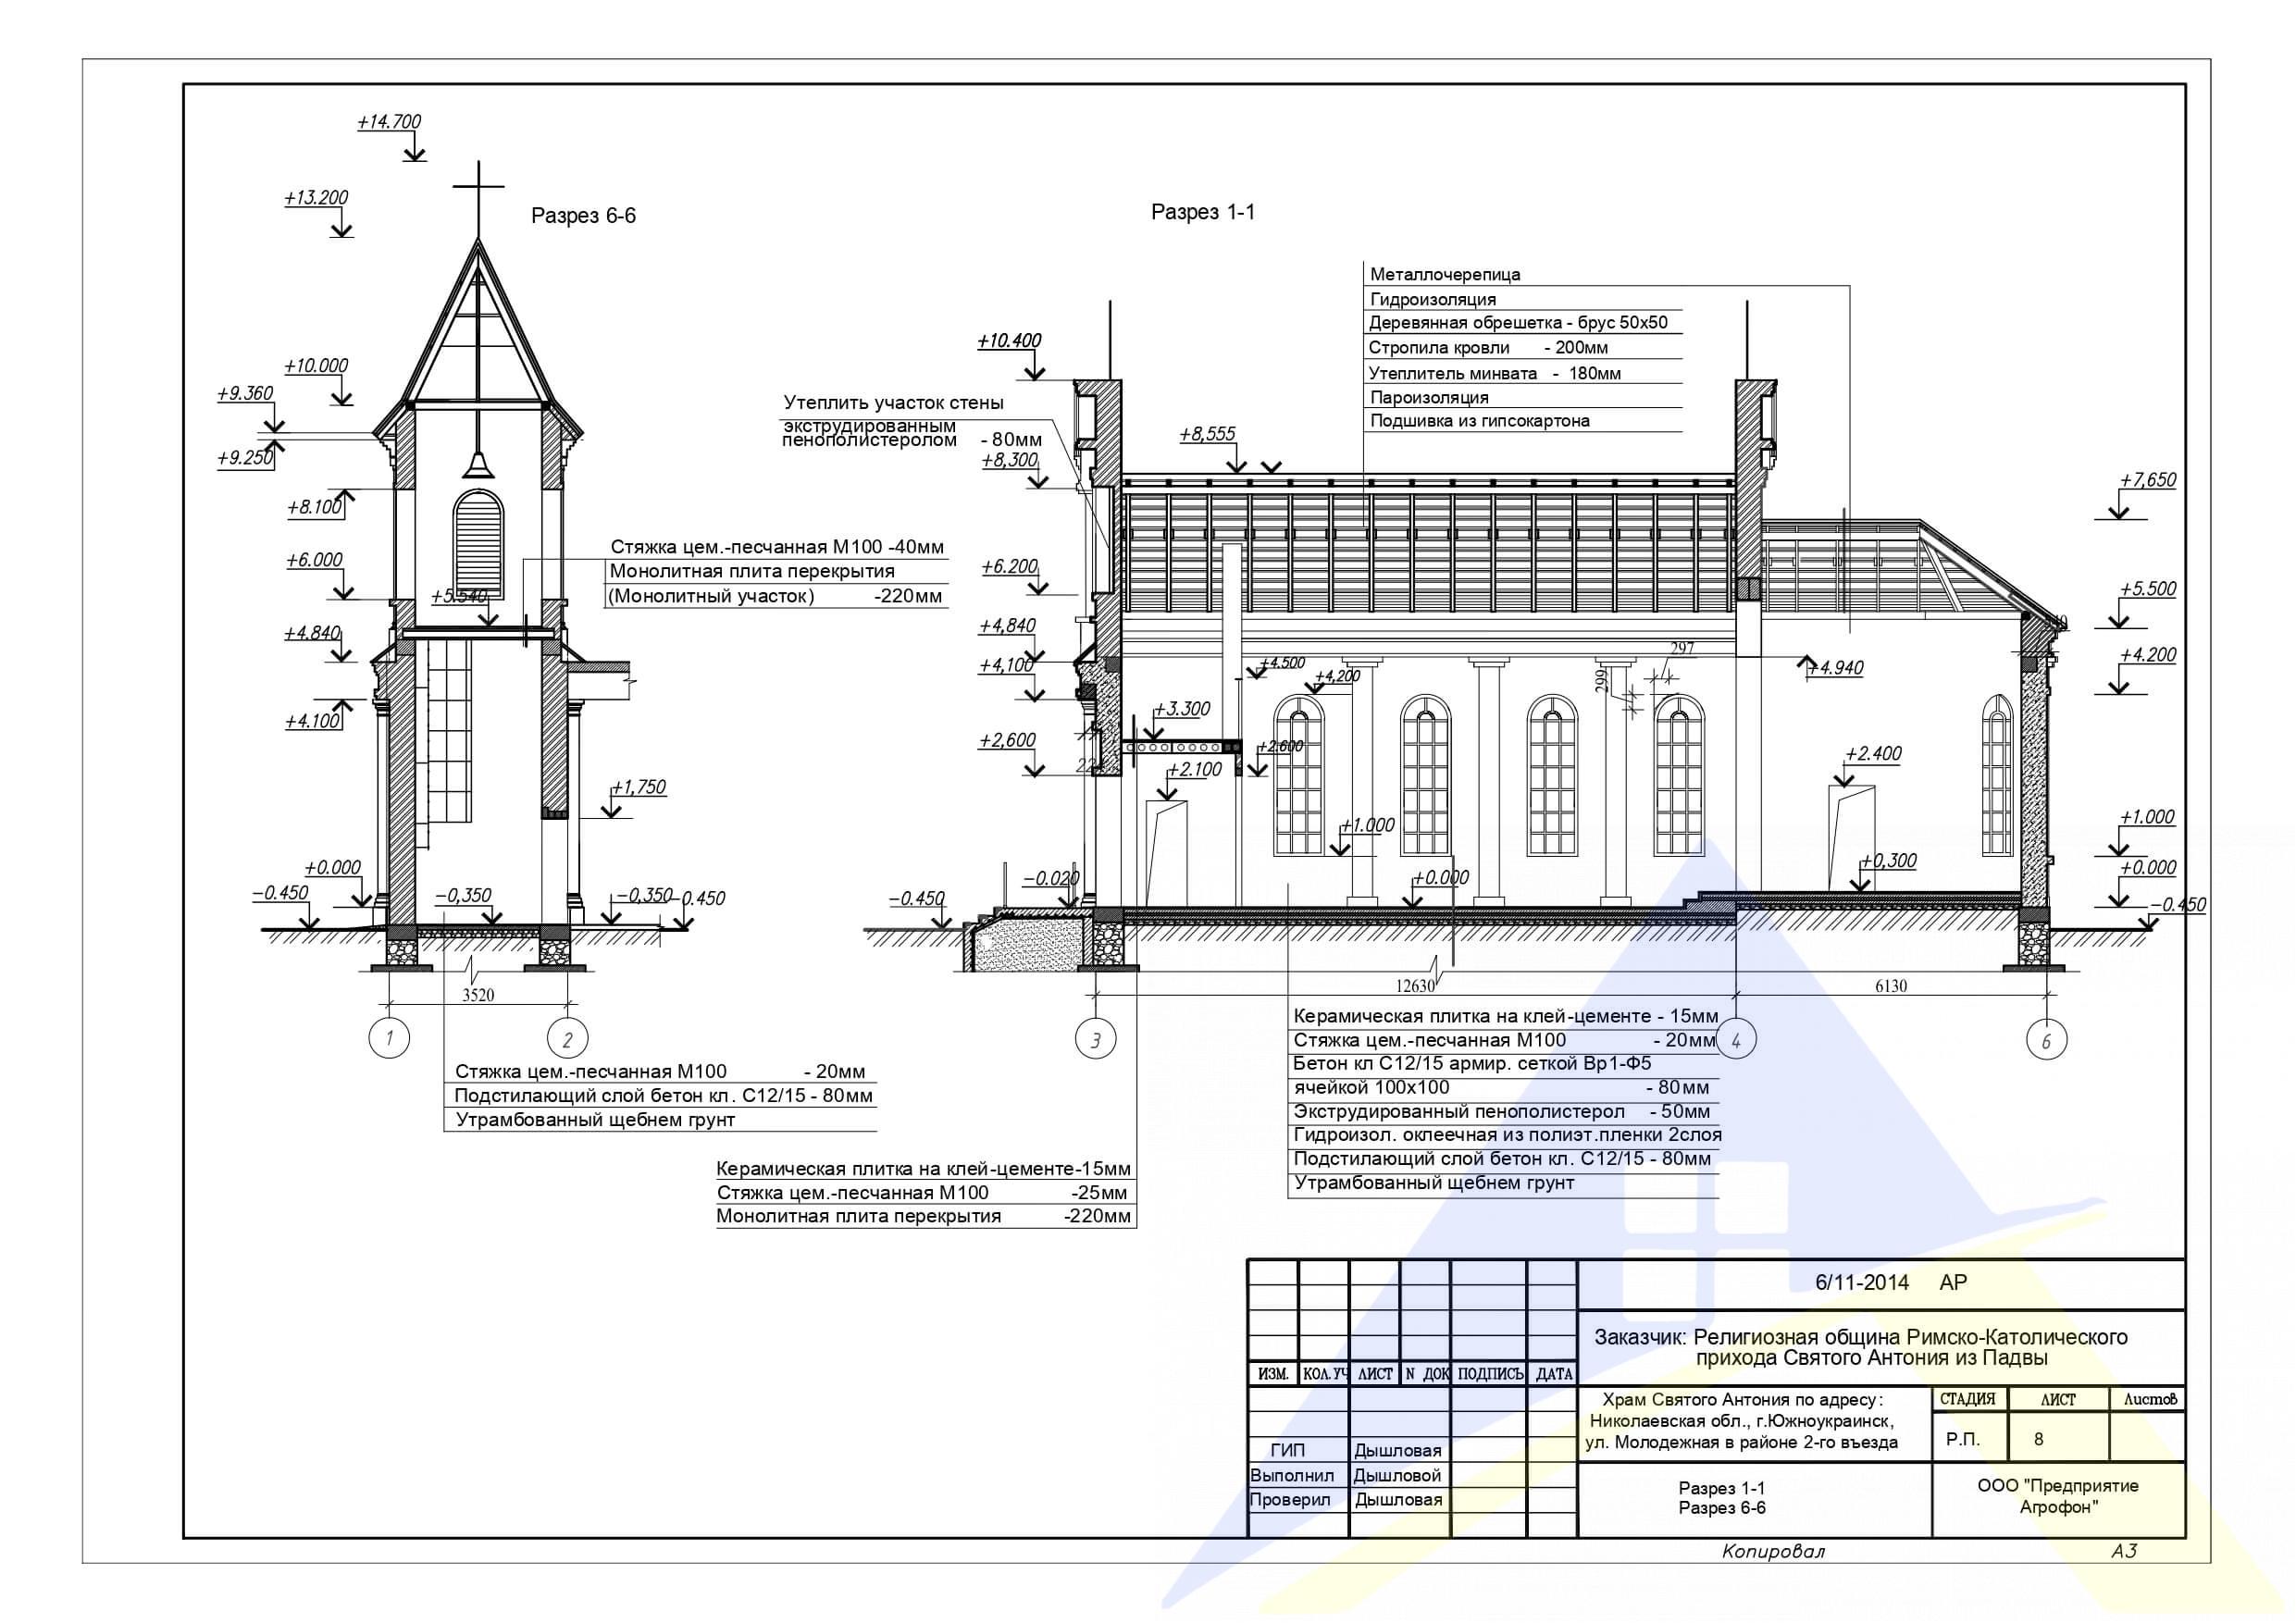Image resolution: width=2296 pixels, height=1623 pixels.
Task: Select the "ДАТА" column header
Action: point(1554,1374)
